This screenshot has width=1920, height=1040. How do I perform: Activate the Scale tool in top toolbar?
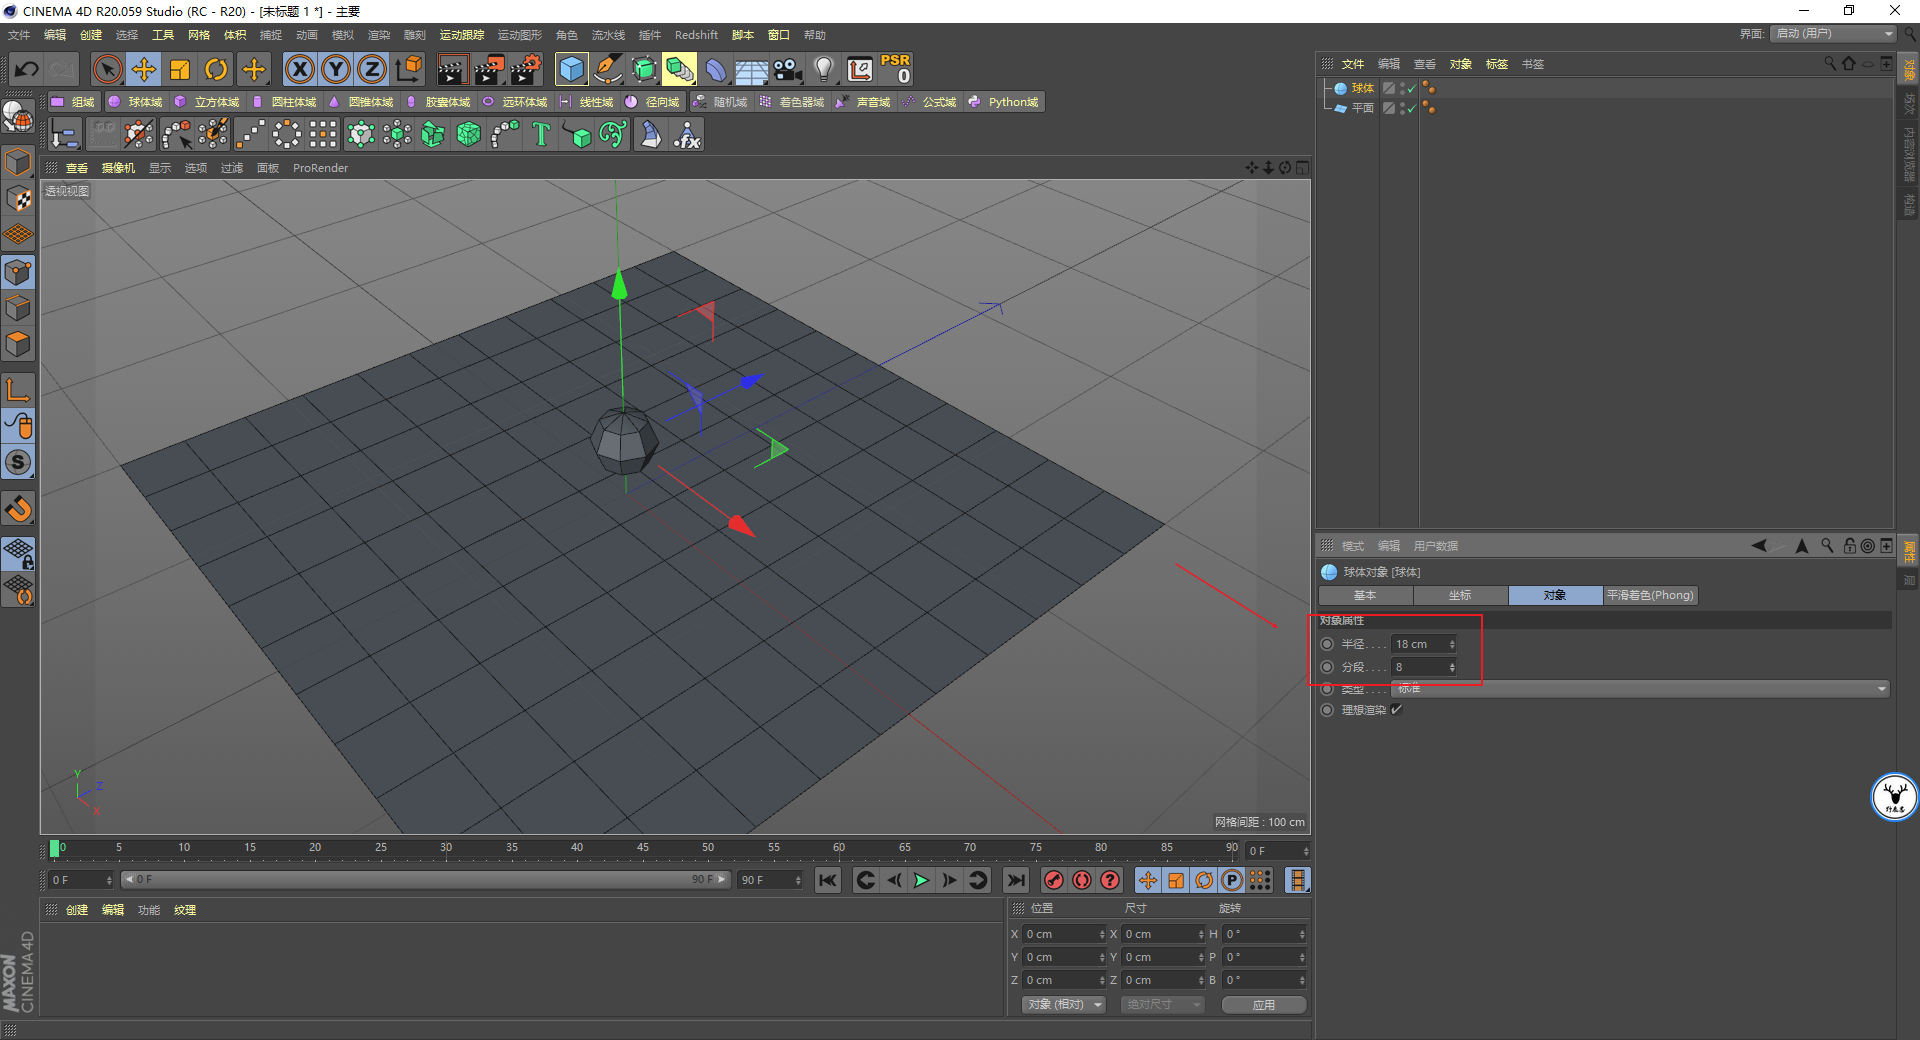[x=180, y=69]
